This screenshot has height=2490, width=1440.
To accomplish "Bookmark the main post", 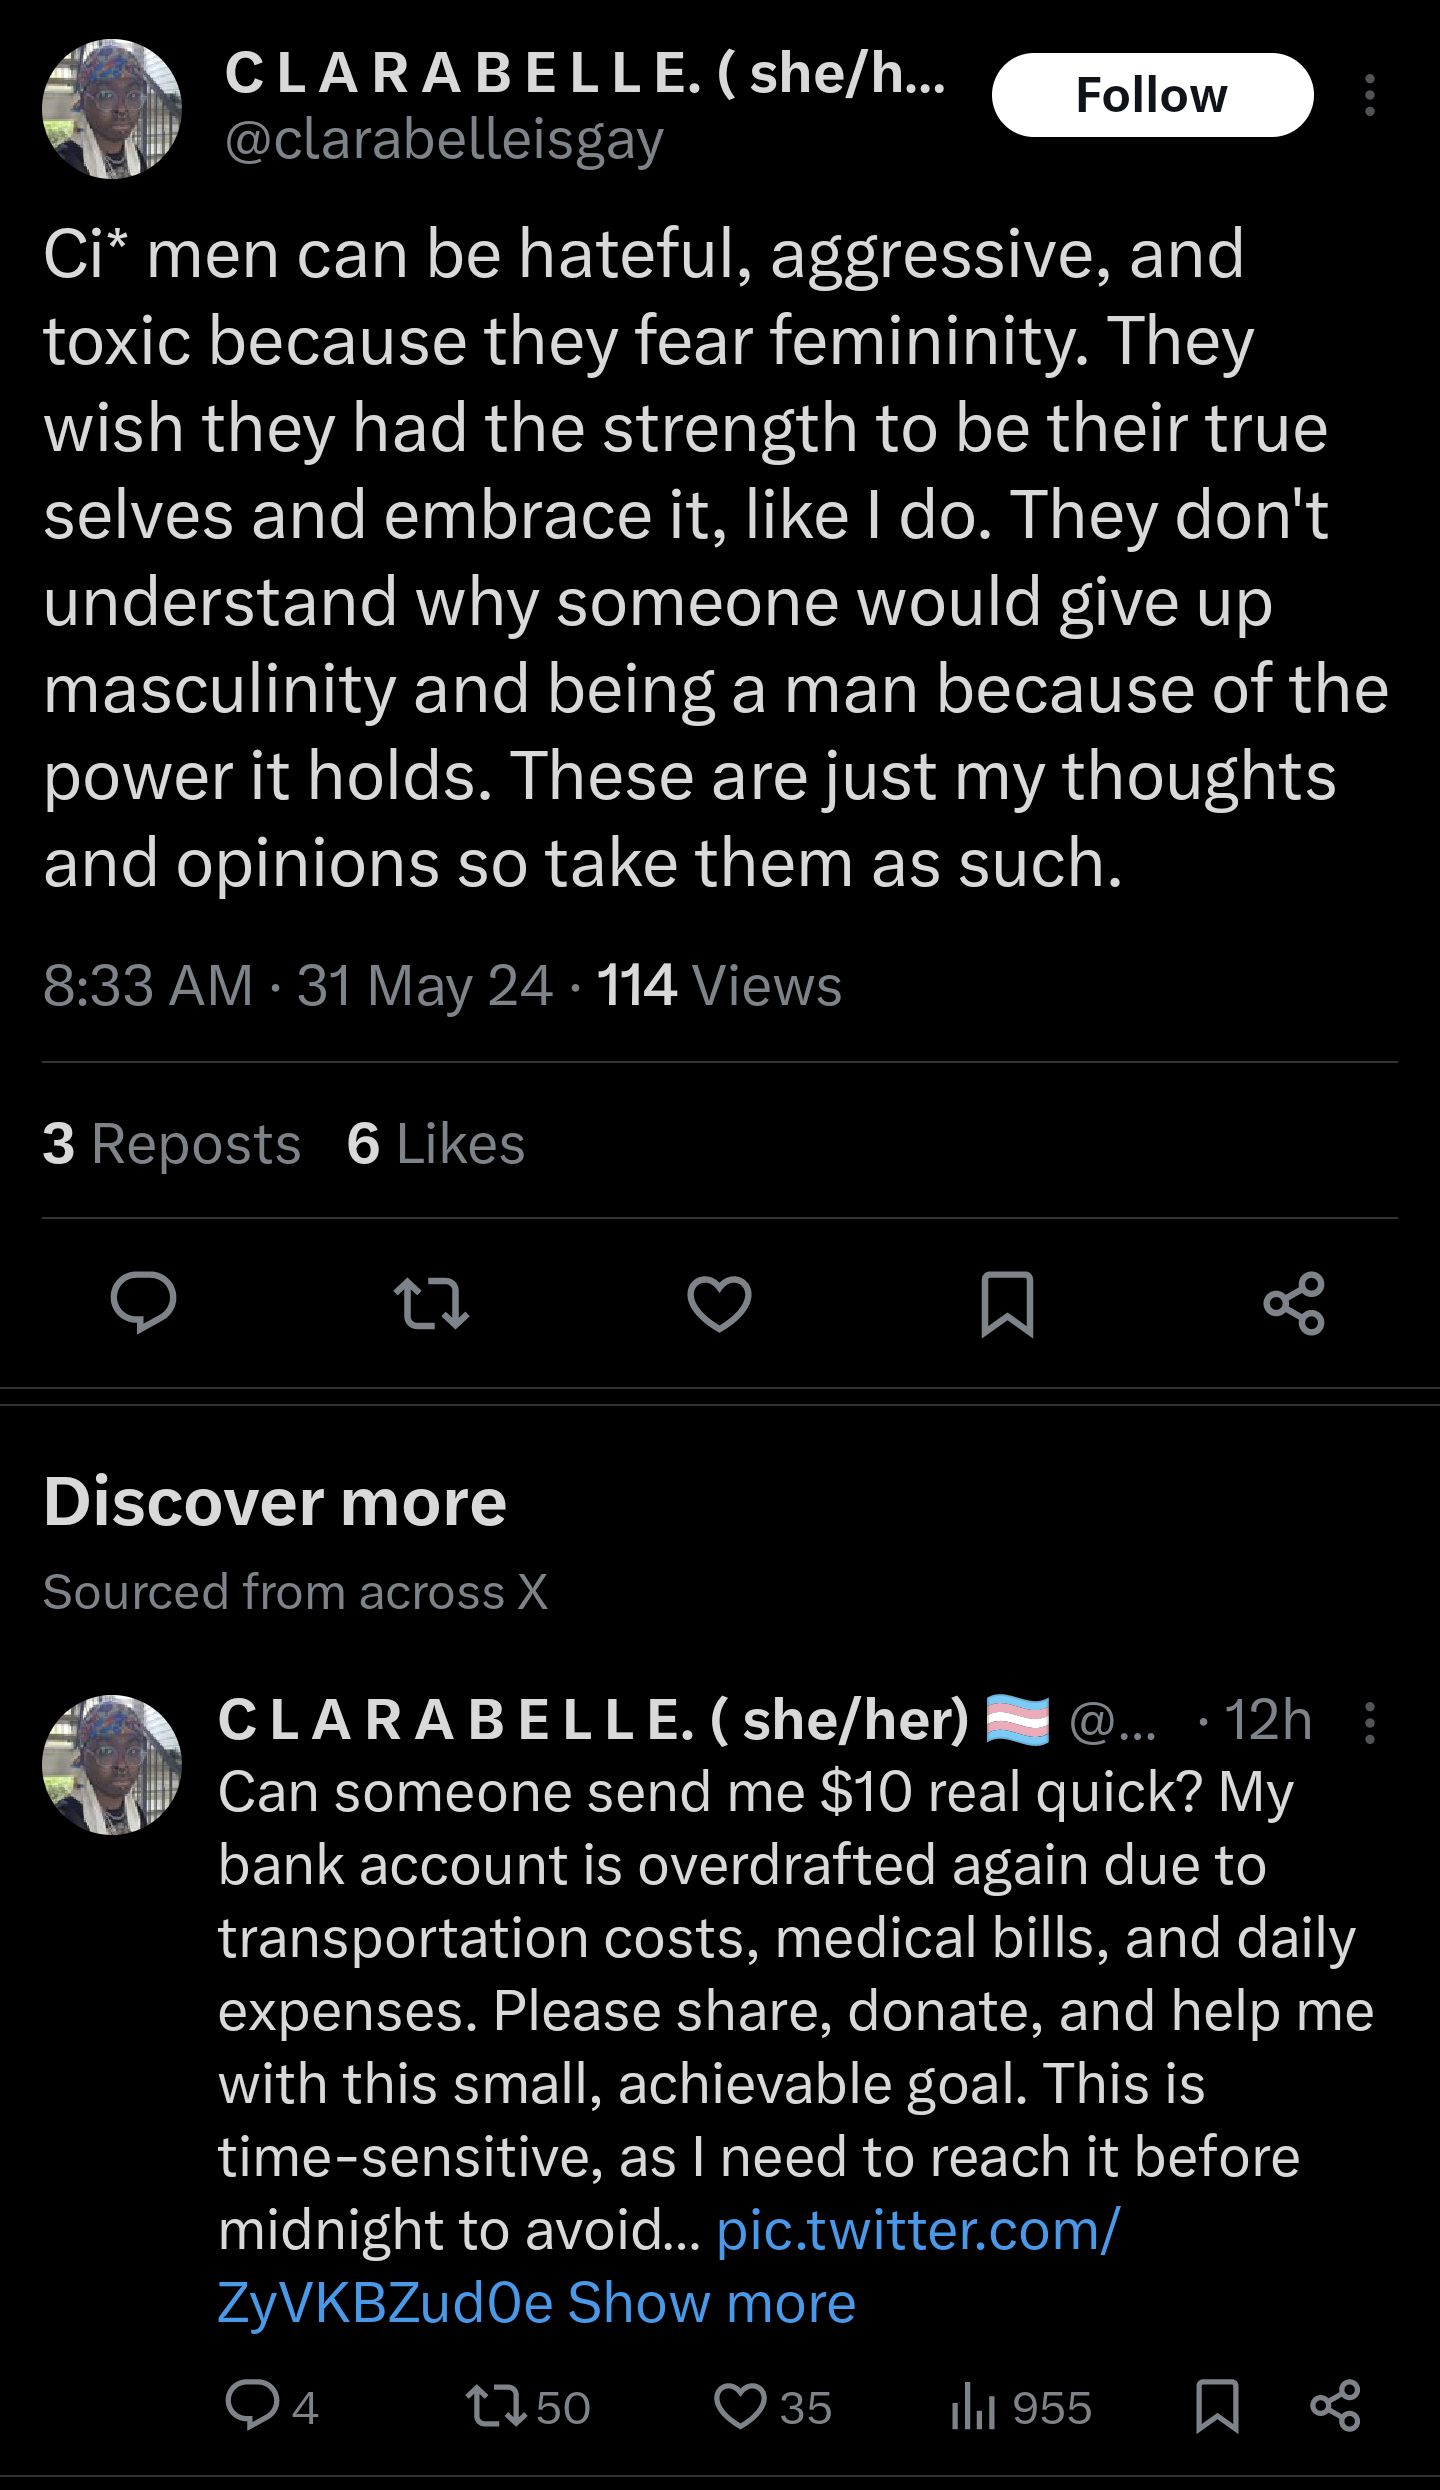I will click(1007, 1303).
